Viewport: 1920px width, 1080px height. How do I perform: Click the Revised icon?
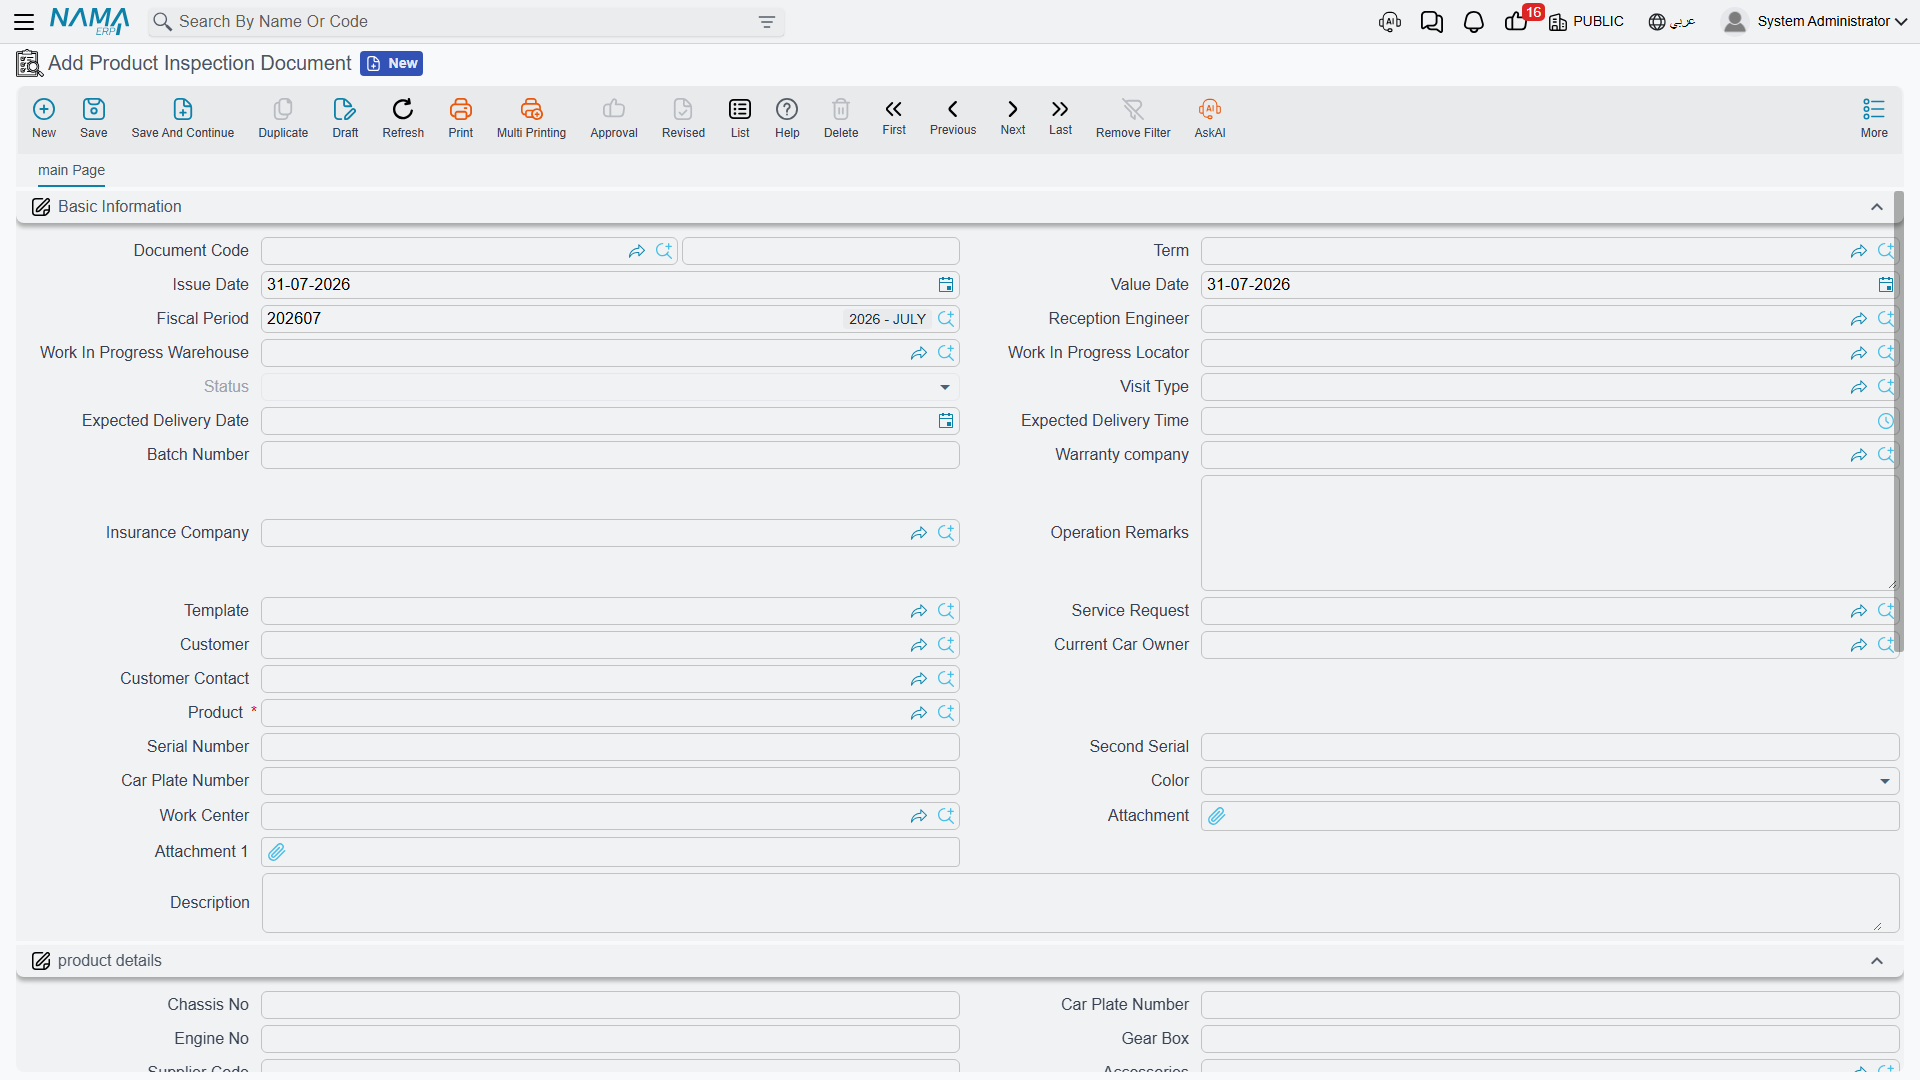click(x=683, y=118)
